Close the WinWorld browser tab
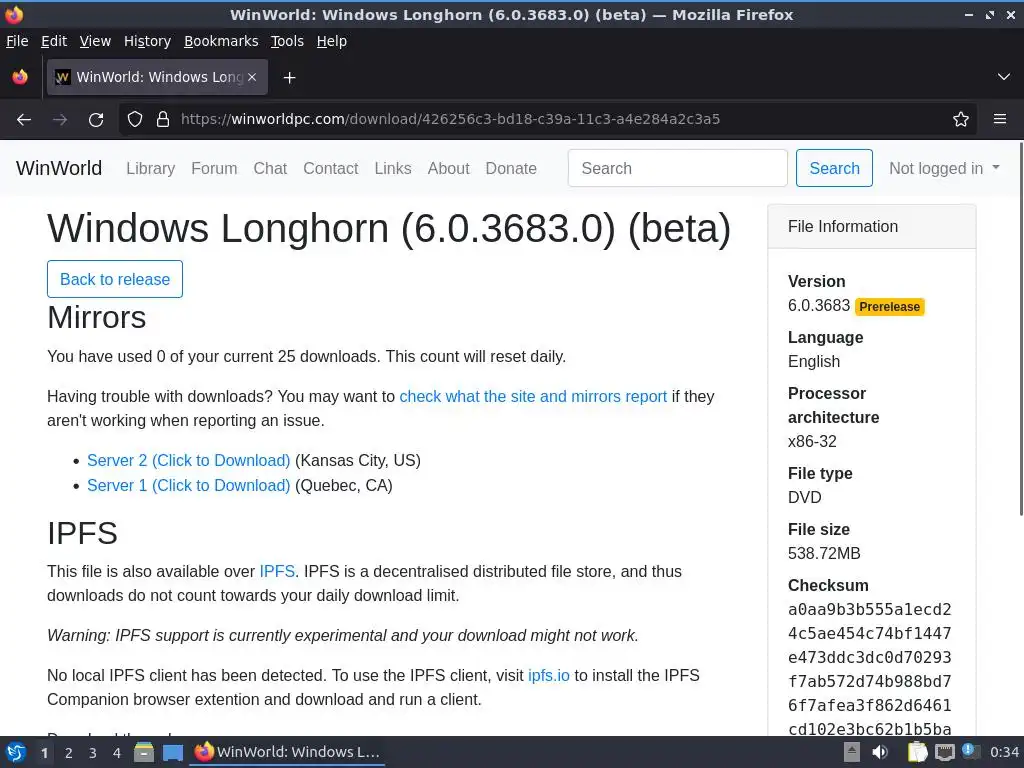 click(252, 77)
